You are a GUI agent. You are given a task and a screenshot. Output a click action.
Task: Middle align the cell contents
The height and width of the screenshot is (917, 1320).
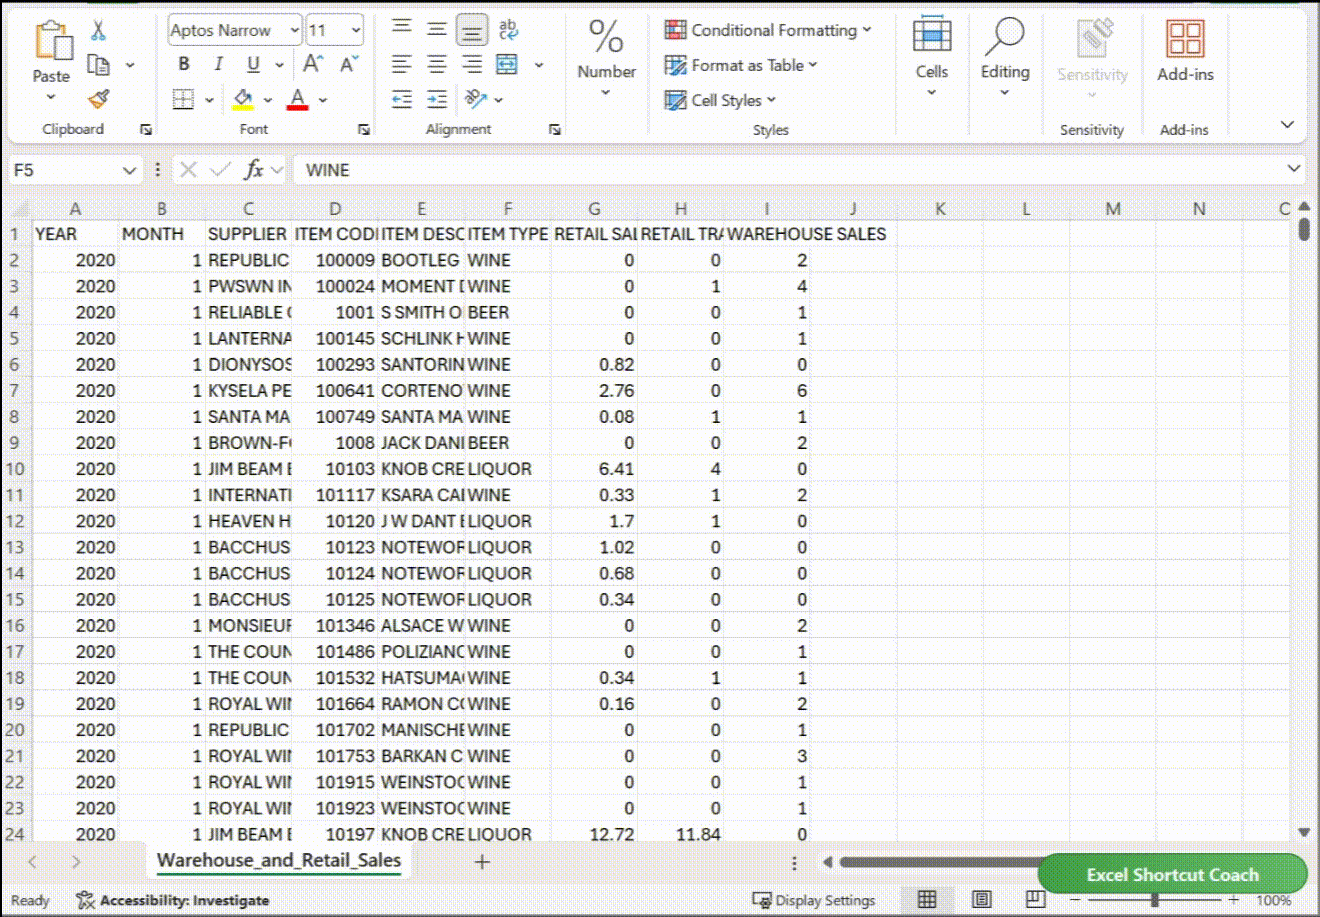coord(437,30)
